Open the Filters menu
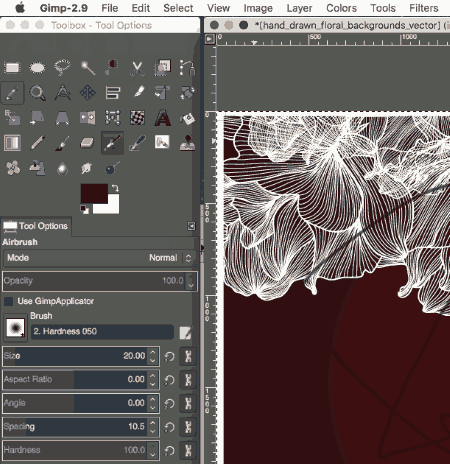 click(424, 8)
